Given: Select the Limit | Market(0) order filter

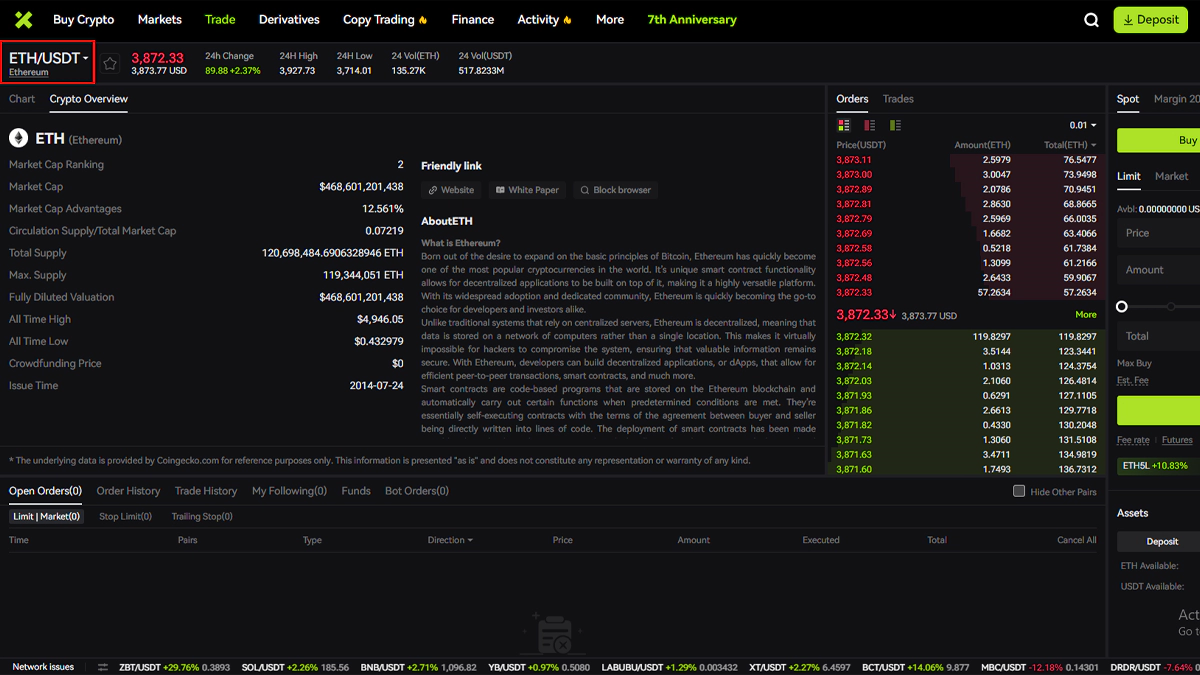Looking at the screenshot, I should [46, 517].
